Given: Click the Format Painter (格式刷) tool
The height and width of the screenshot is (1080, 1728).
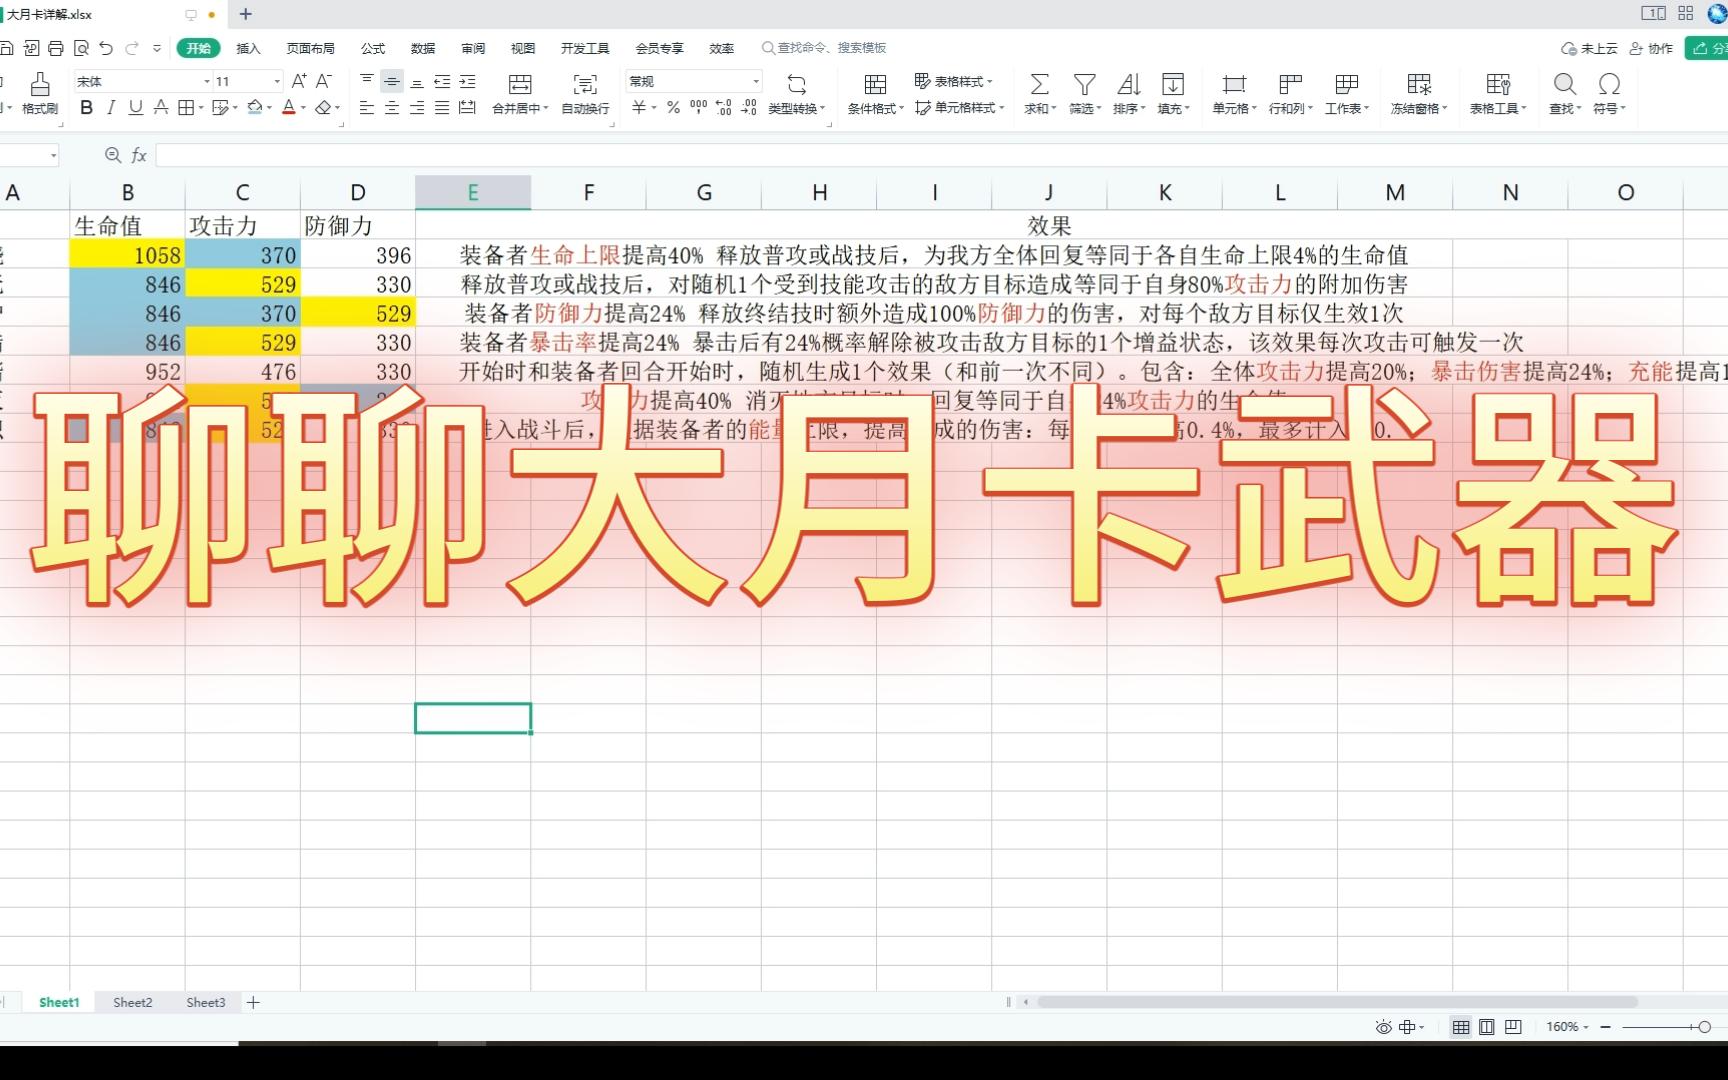Looking at the screenshot, I should click(x=40, y=93).
